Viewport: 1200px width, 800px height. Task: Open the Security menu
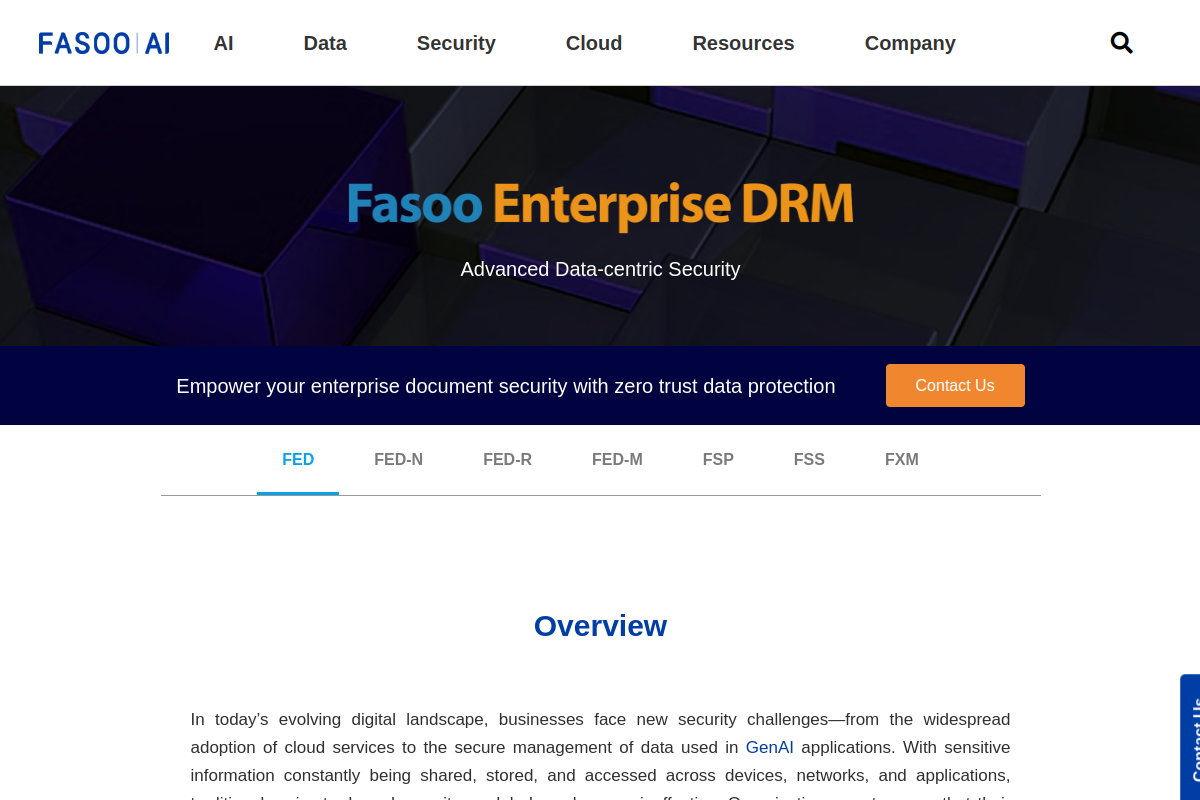pos(456,43)
